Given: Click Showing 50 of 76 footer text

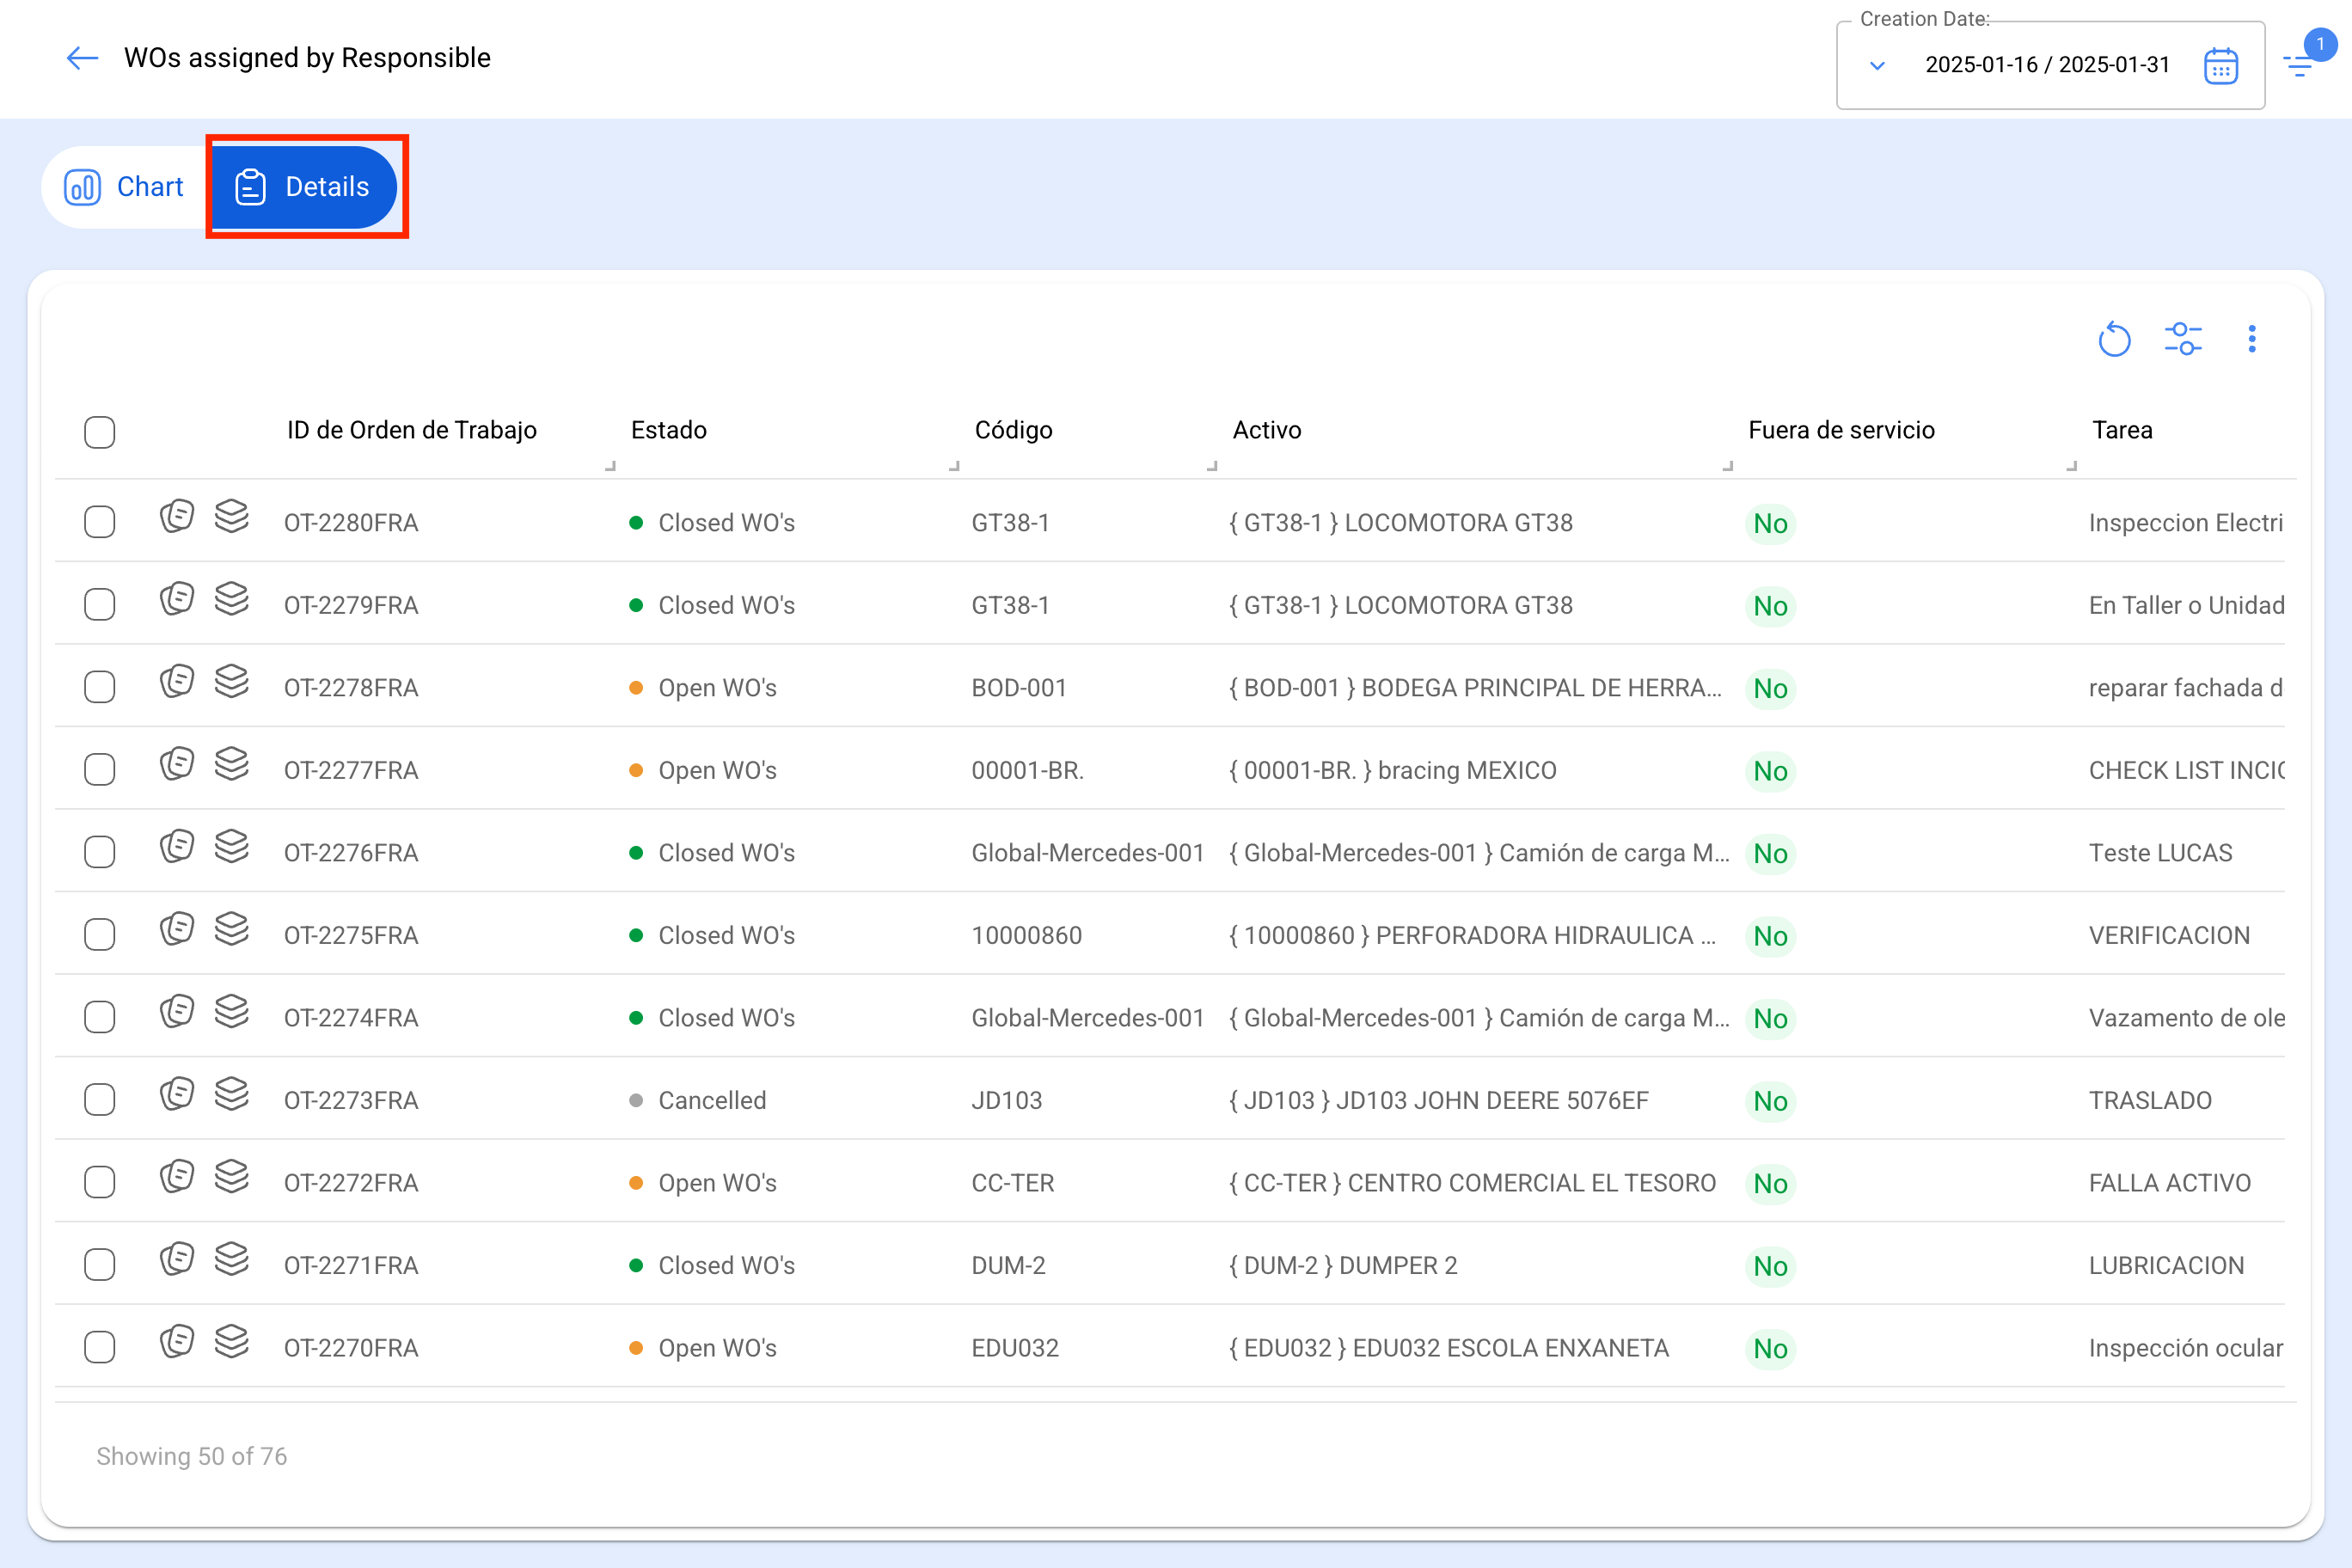Looking at the screenshot, I should 192,1456.
